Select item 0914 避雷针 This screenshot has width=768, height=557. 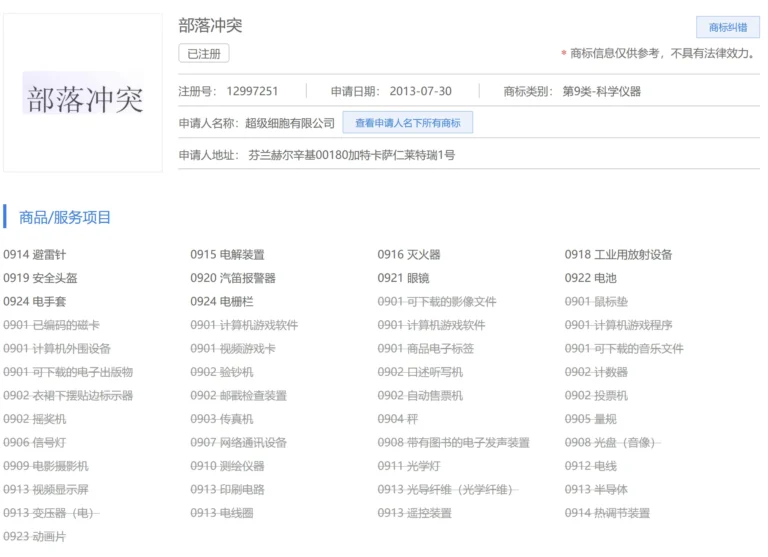(x=35, y=255)
